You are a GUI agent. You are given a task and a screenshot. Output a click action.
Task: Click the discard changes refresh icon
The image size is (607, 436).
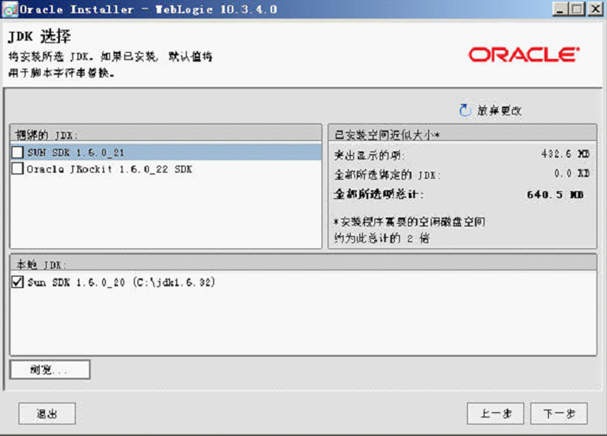465,110
